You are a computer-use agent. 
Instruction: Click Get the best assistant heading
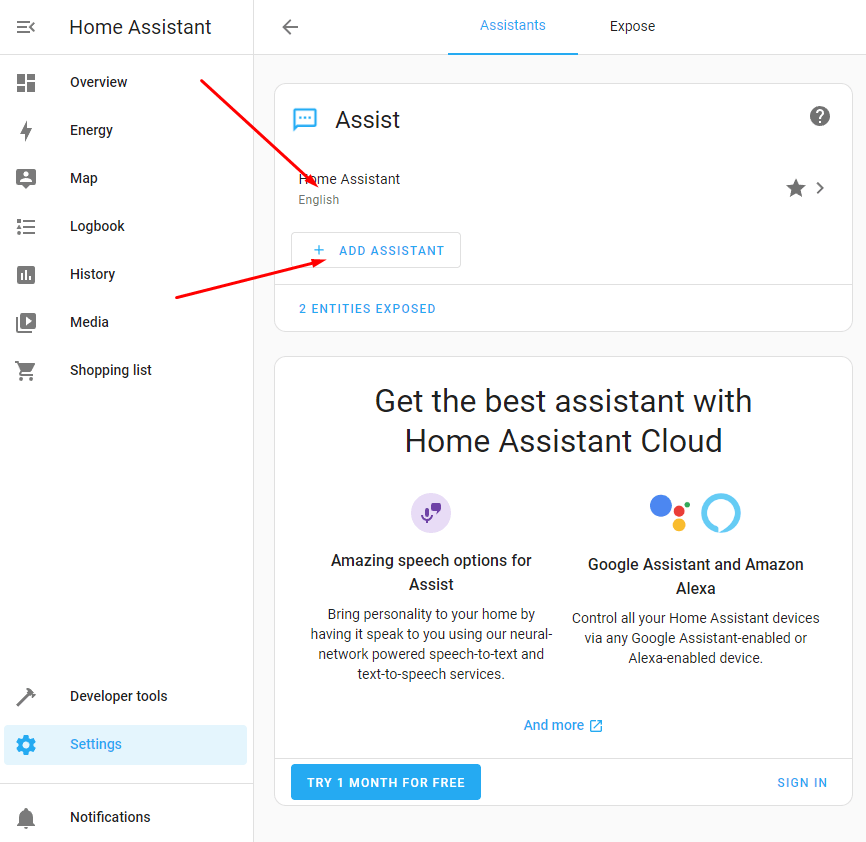point(563,421)
